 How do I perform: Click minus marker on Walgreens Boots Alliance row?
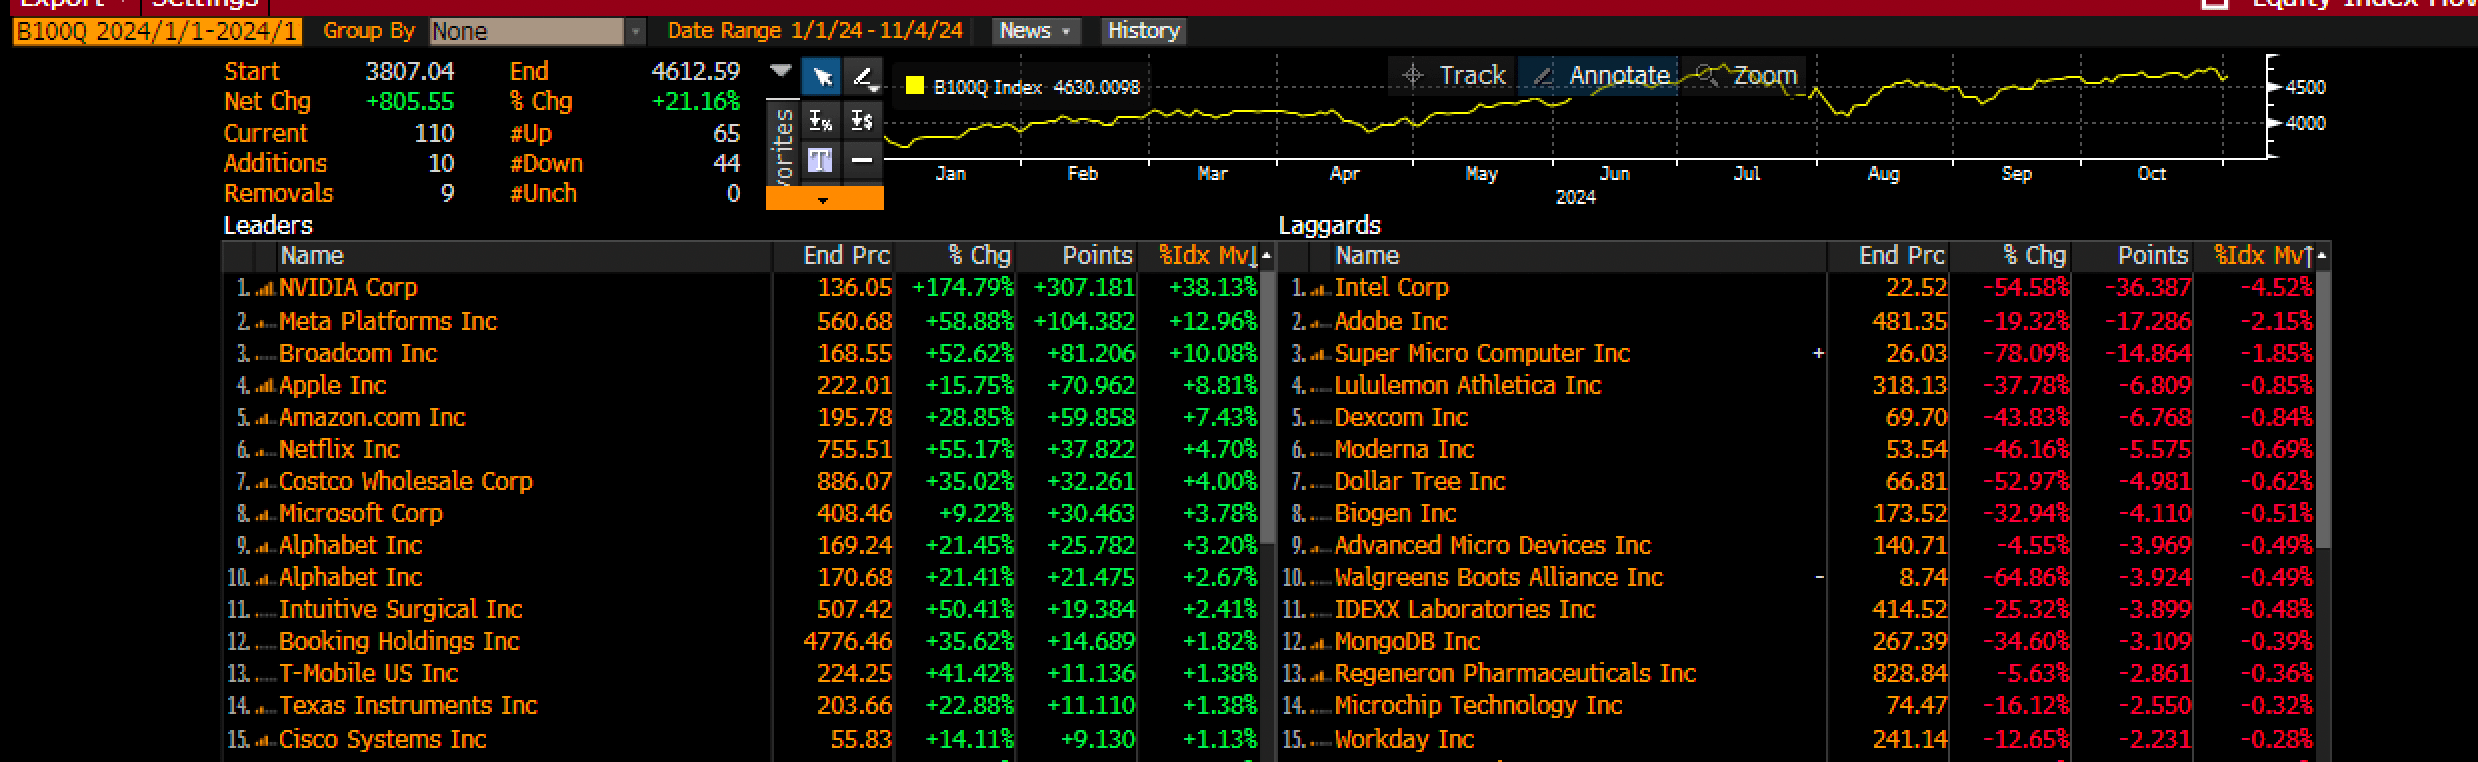(x=1819, y=577)
